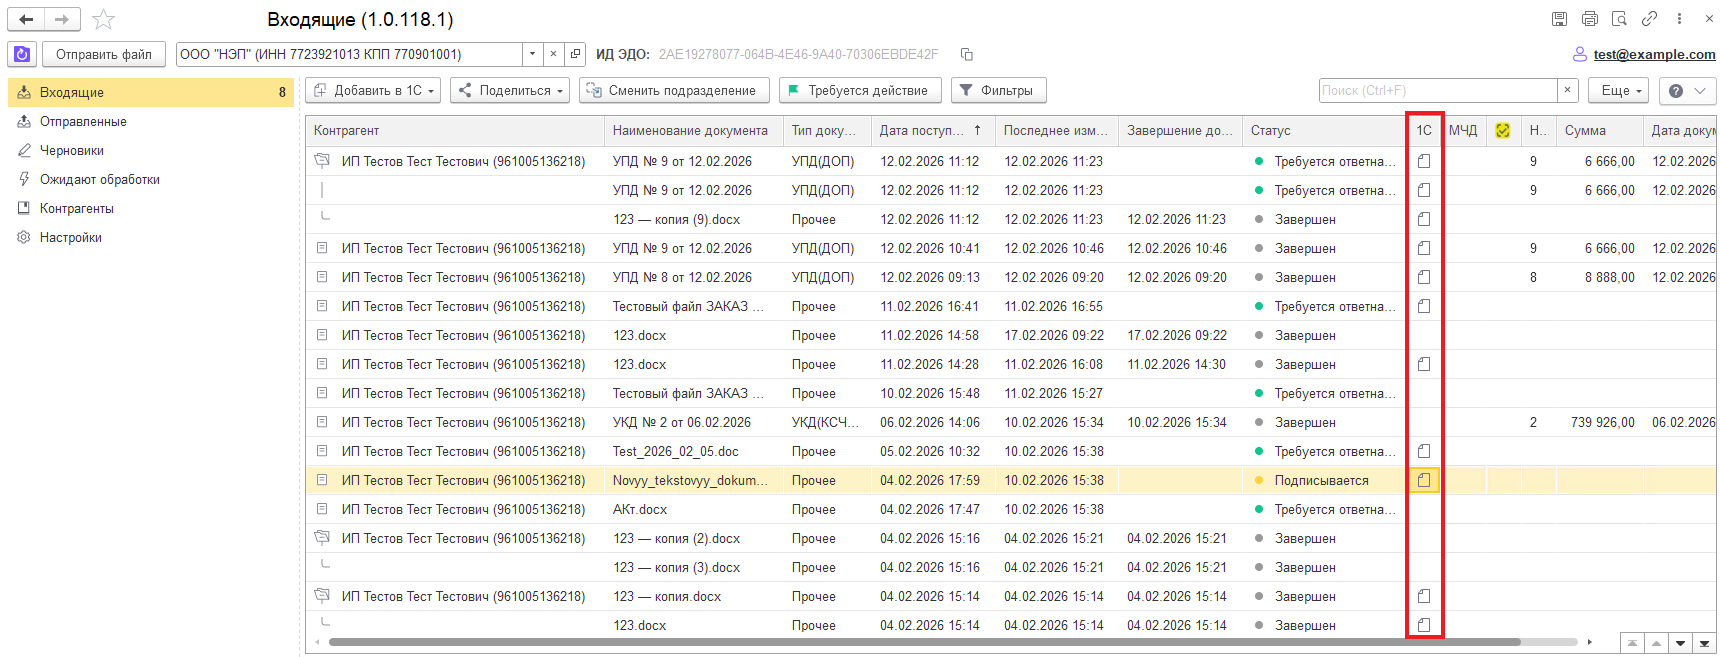Open Черновики section in sidebar

(x=72, y=150)
